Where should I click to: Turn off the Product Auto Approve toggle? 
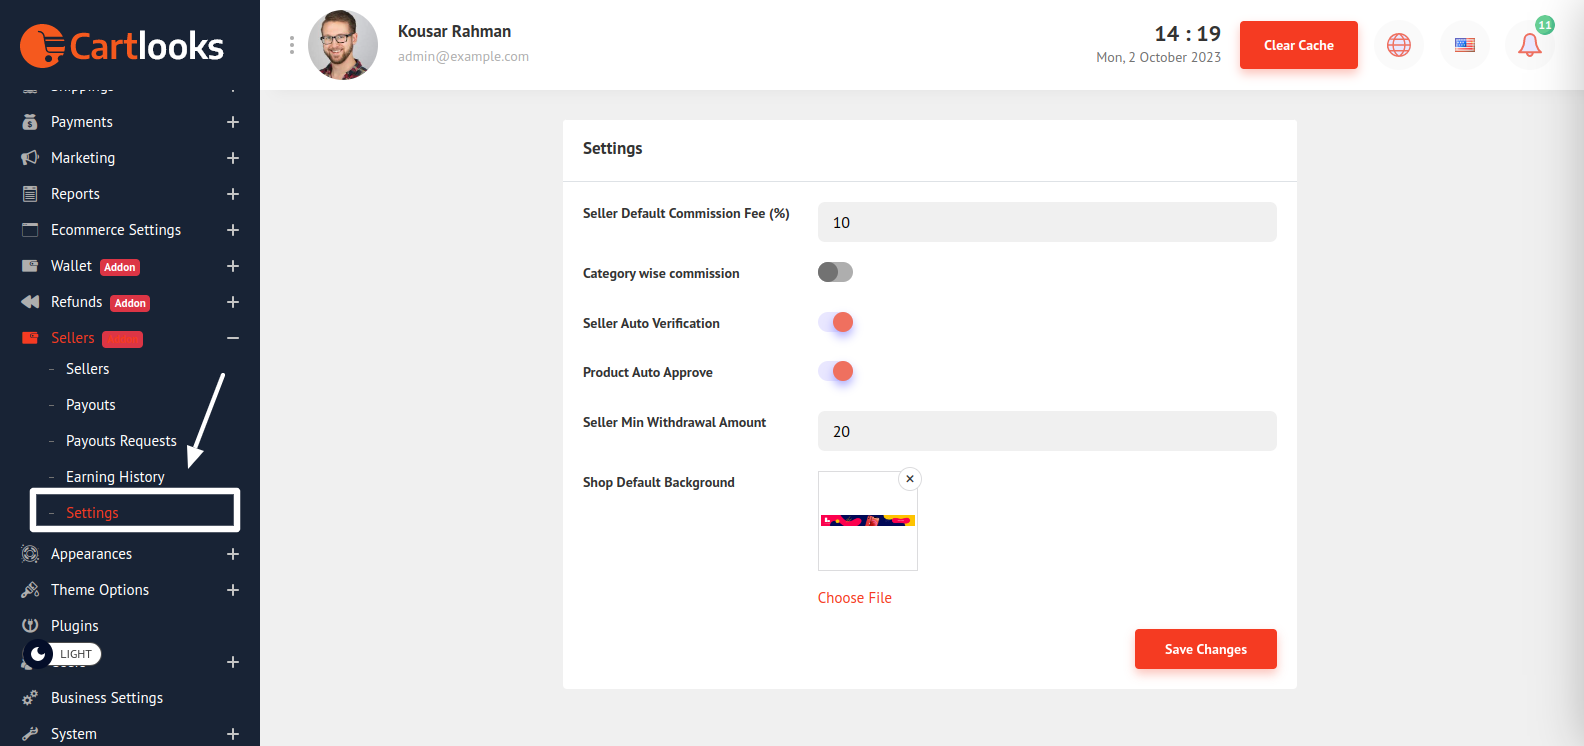(x=835, y=371)
